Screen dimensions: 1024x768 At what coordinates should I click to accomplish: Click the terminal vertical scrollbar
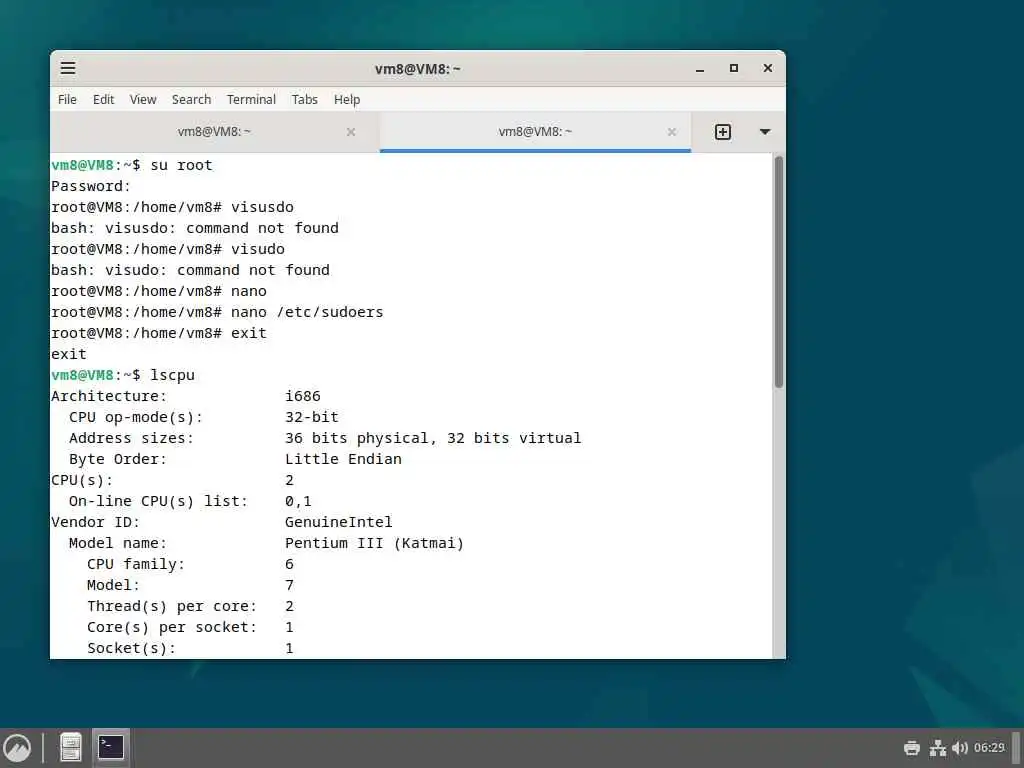pyautogui.click(x=778, y=272)
